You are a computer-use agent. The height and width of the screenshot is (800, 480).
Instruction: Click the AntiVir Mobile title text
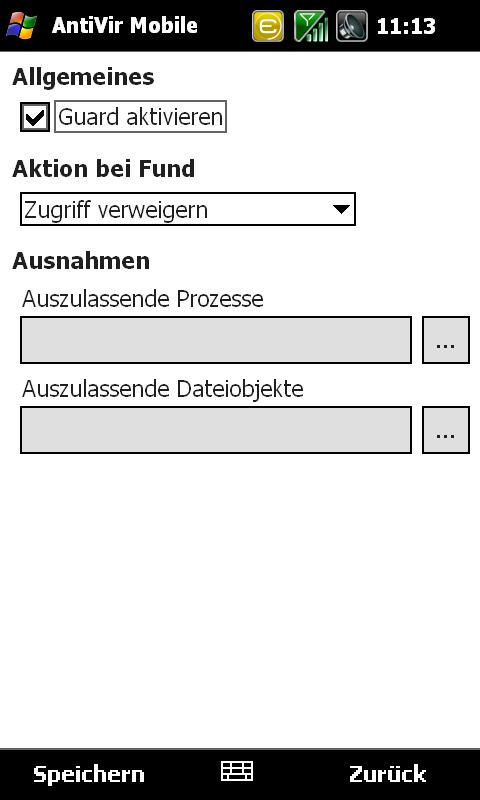tap(124, 26)
